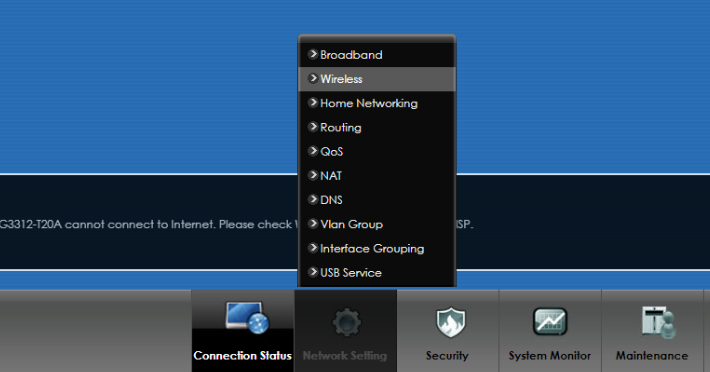Click the arrow icon beside USB Service
This screenshot has width=710, height=372.
(x=313, y=272)
